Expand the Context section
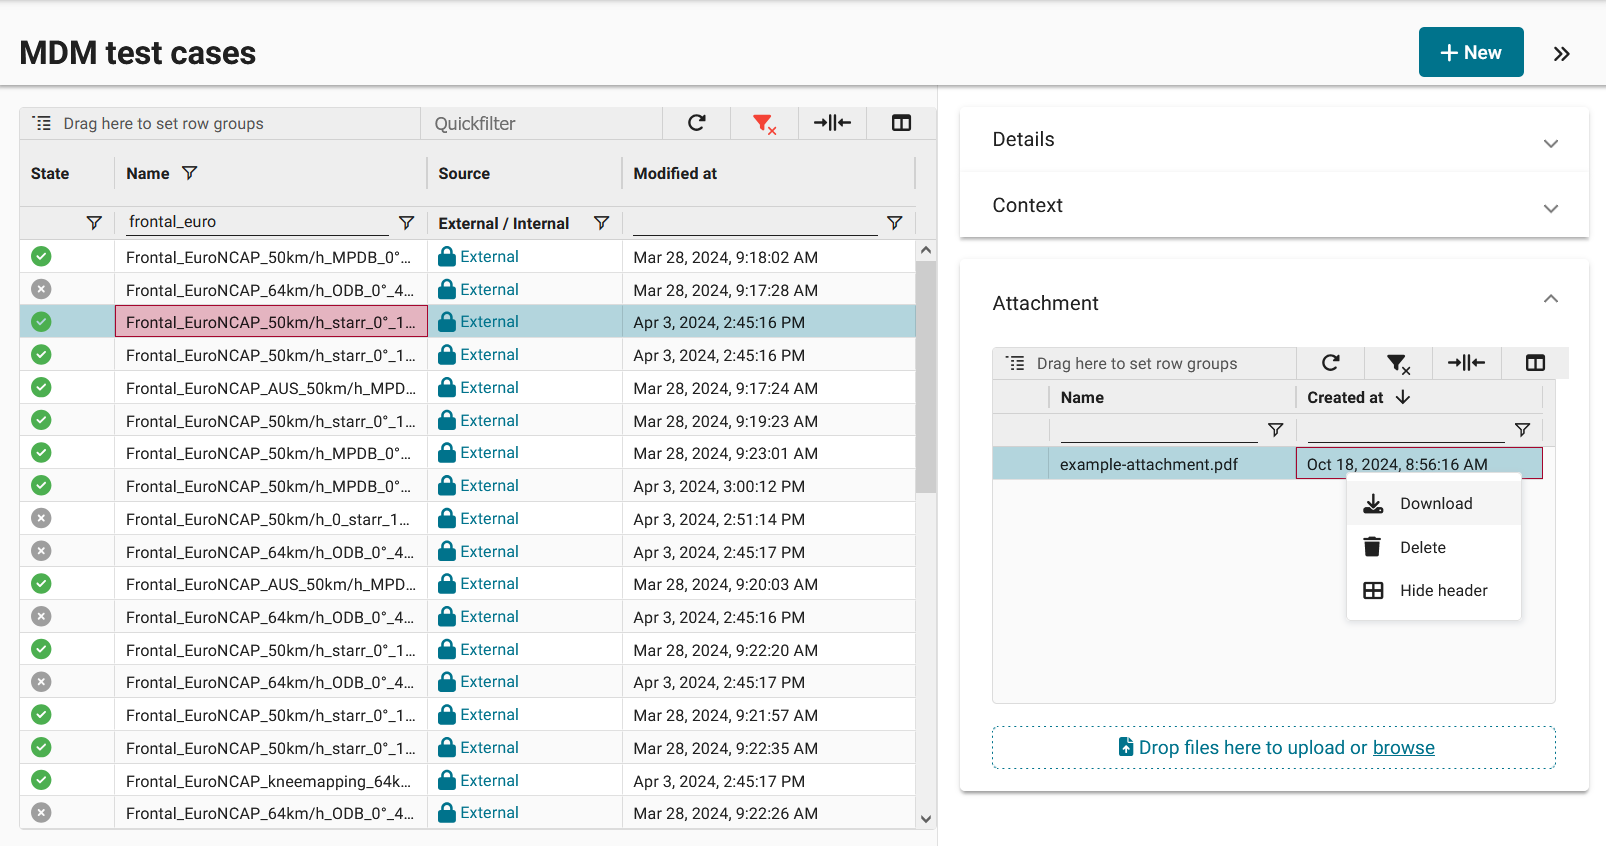 pos(1274,205)
